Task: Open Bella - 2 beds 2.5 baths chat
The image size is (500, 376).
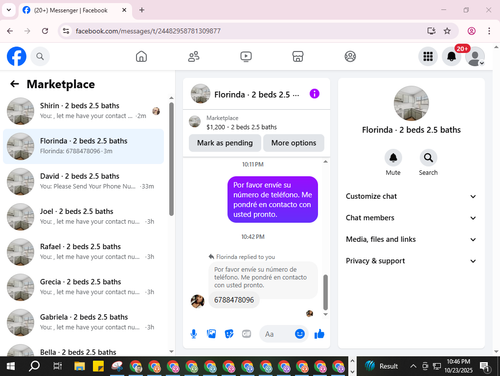Action: 83,349
